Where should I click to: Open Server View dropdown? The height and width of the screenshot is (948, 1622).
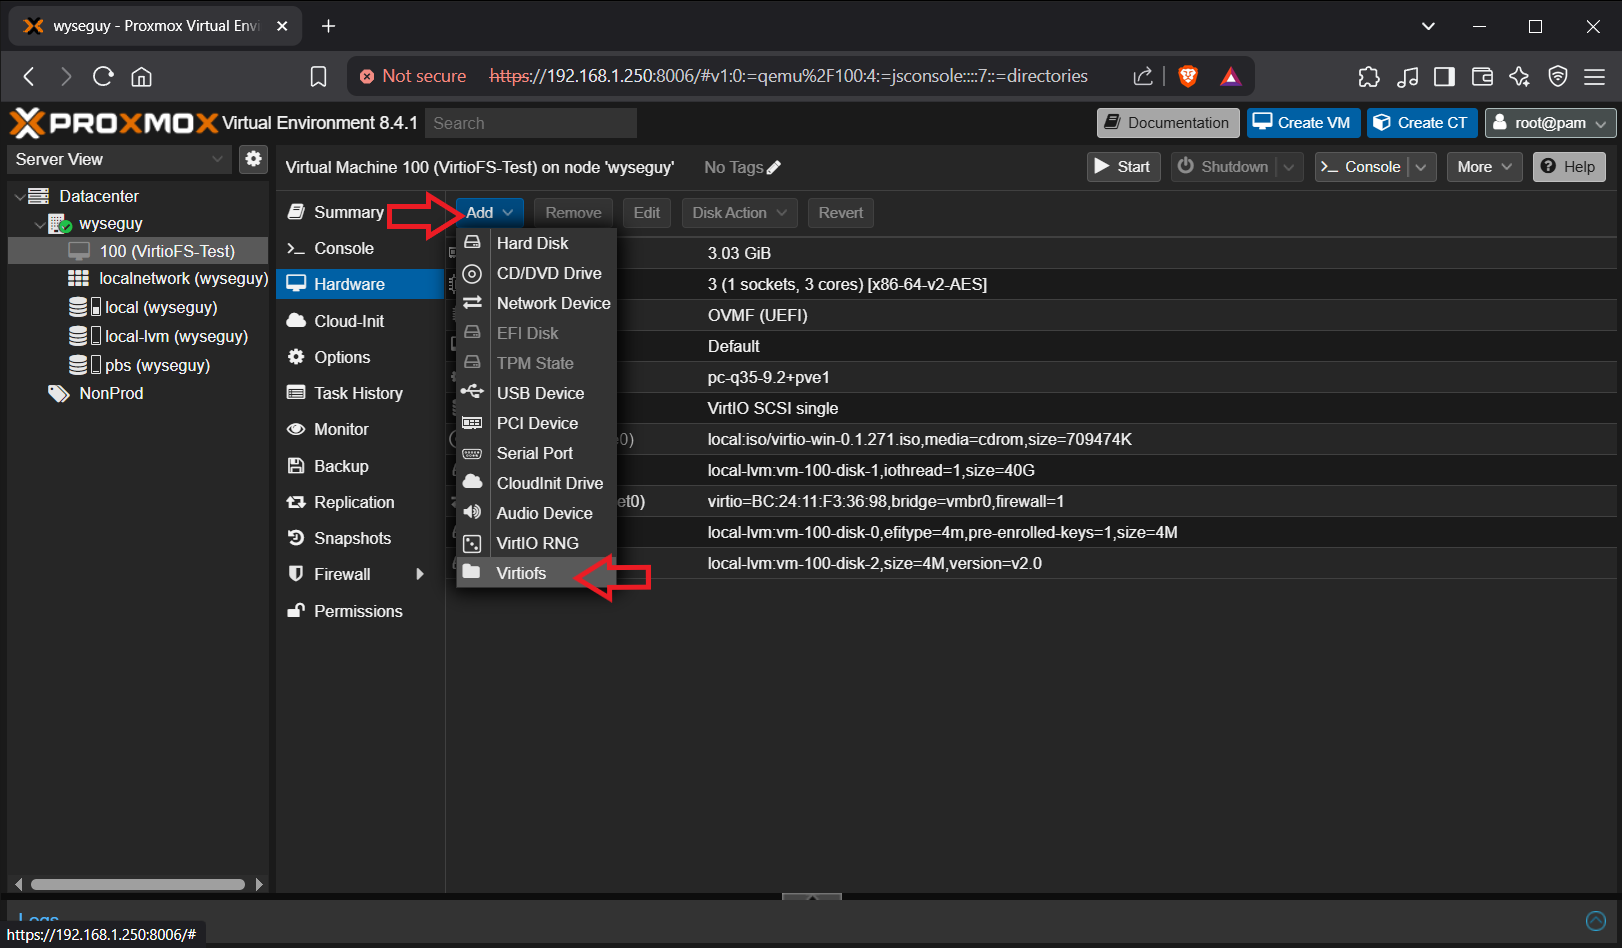(119, 159)
